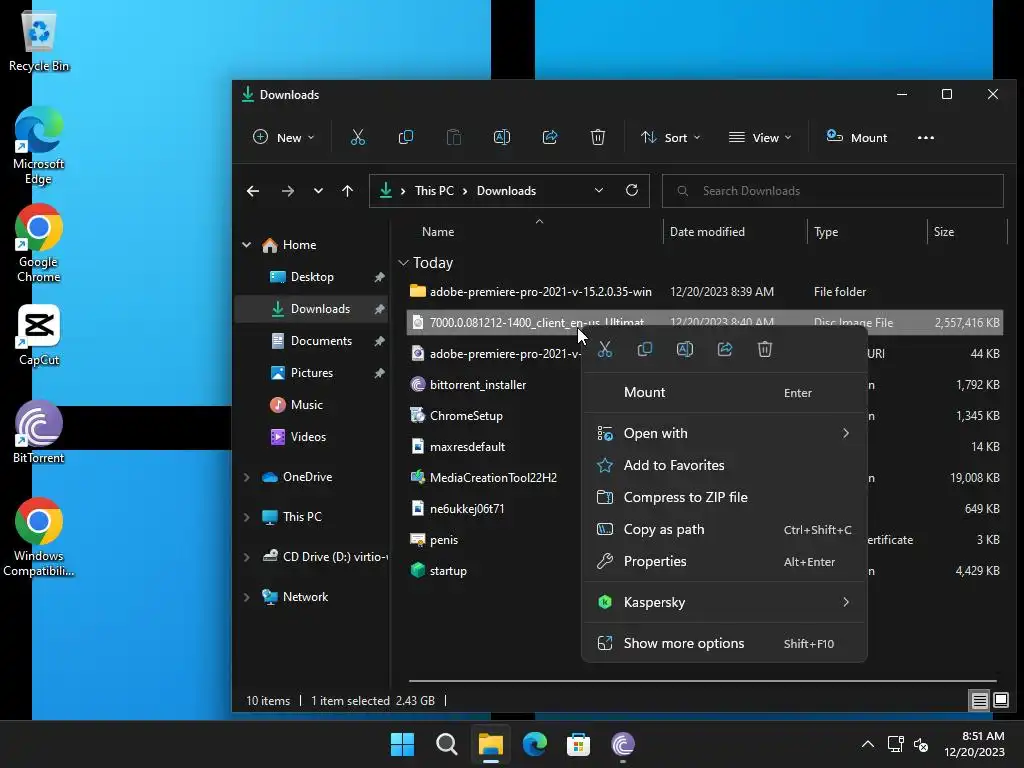The image size is (1024, 768).
Task: Expand the This PC tree node
Action: pos(246,517)
